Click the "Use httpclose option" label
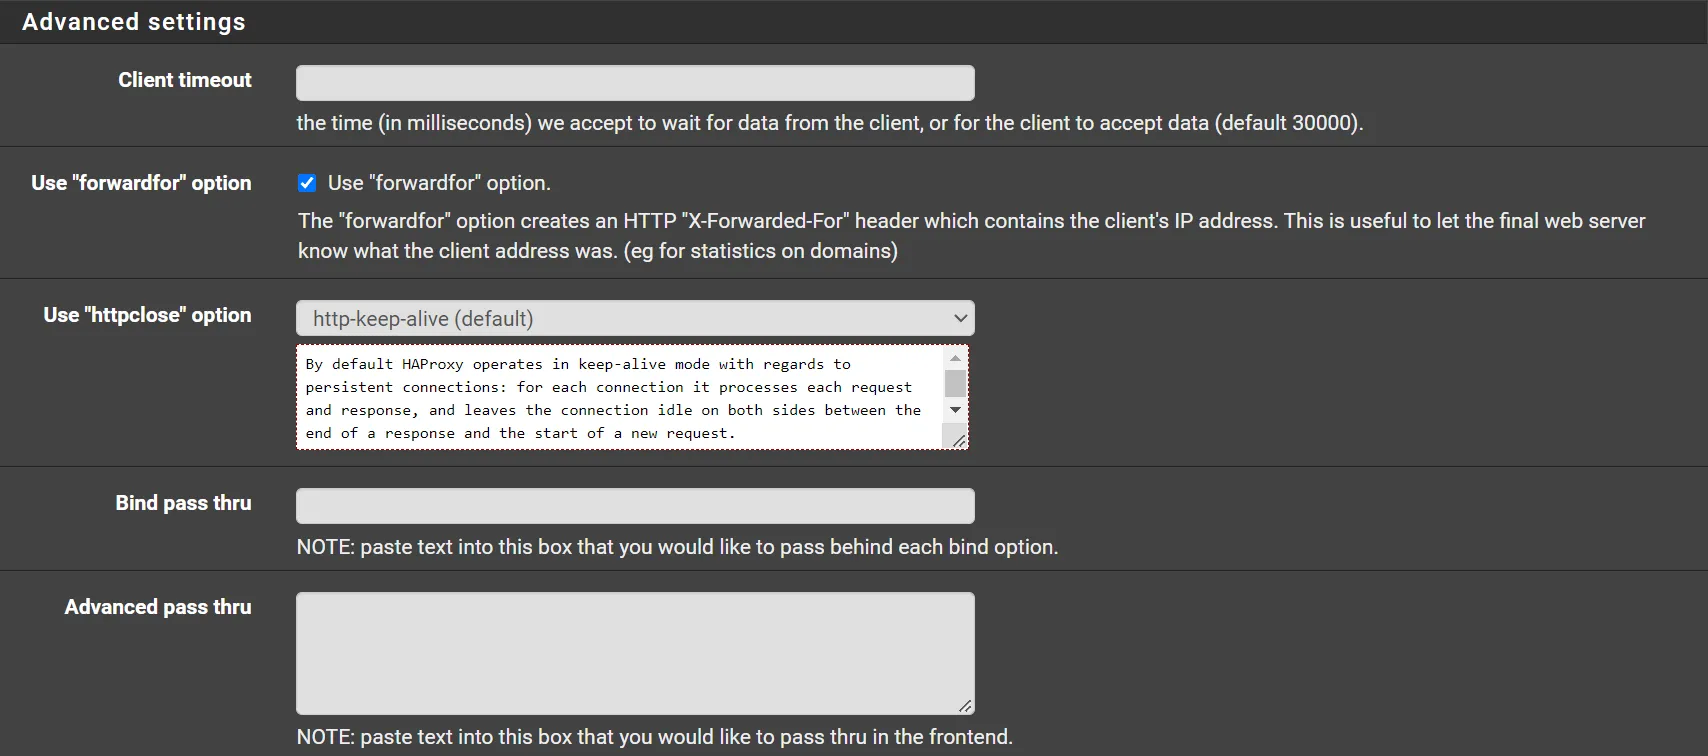The height and width of the screenshot is (756, 1708). pyautogui.click(x=146, y=314)
